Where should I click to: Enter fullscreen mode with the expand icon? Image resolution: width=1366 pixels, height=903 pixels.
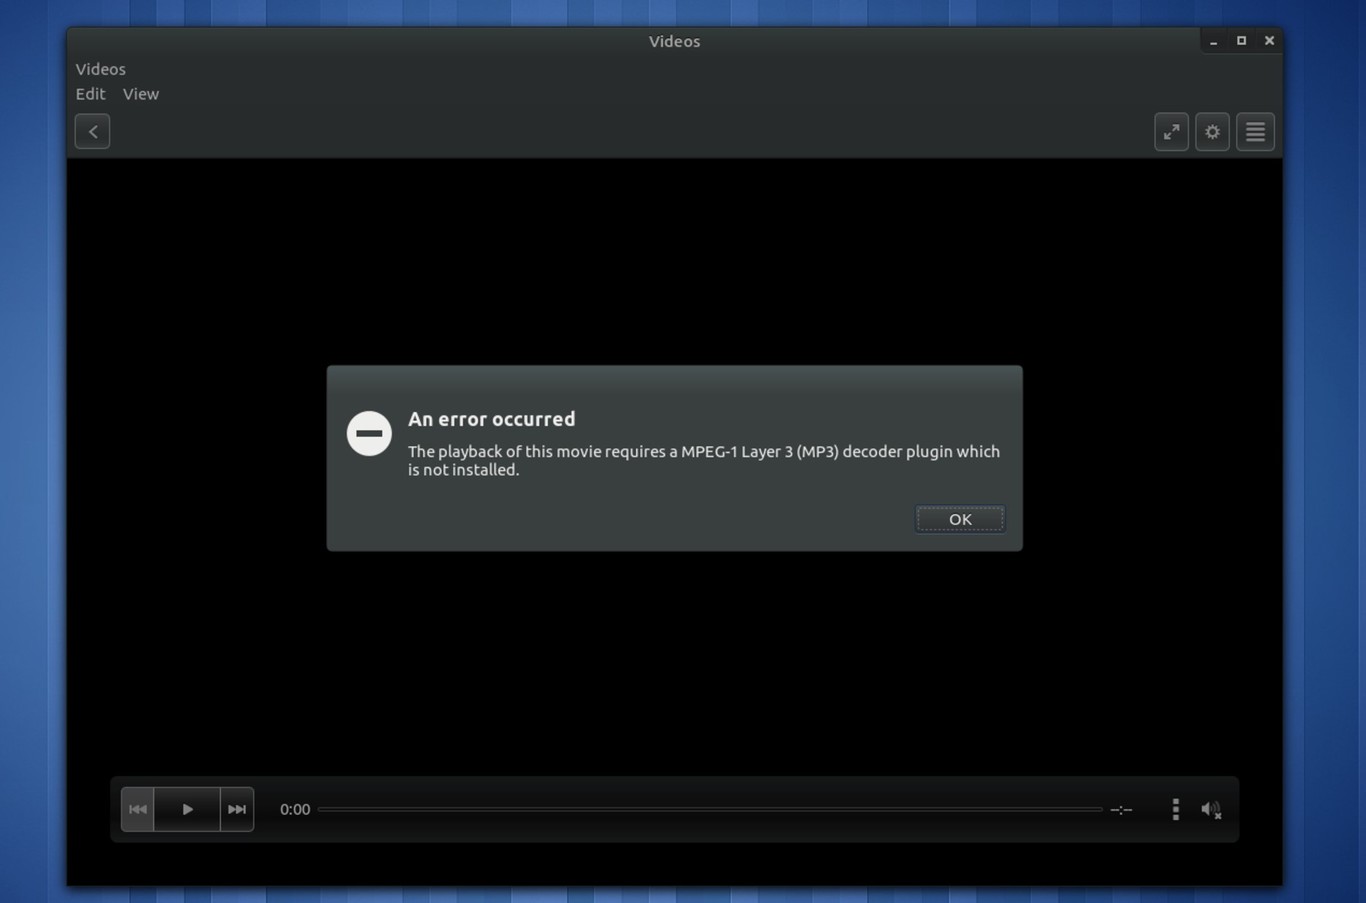[x=1171, y=131]
